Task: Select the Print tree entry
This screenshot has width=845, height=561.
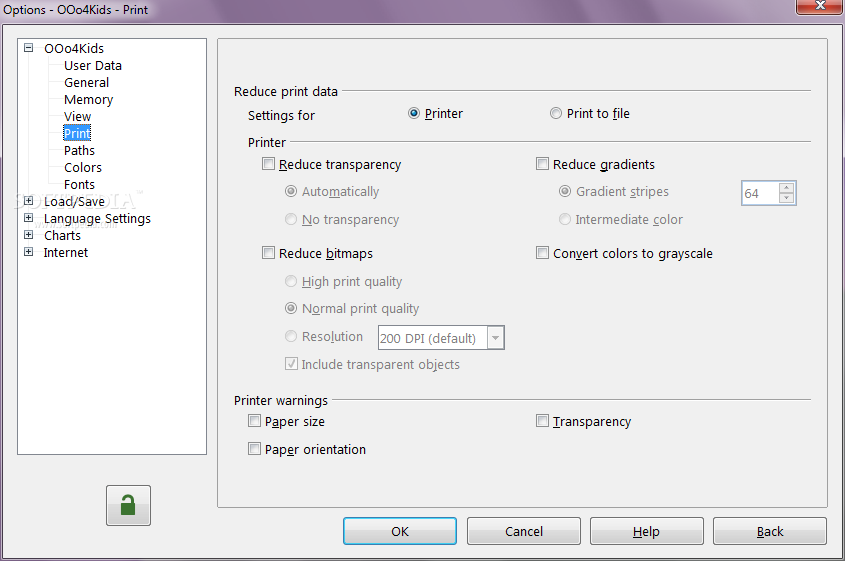Action: [77, 133]
